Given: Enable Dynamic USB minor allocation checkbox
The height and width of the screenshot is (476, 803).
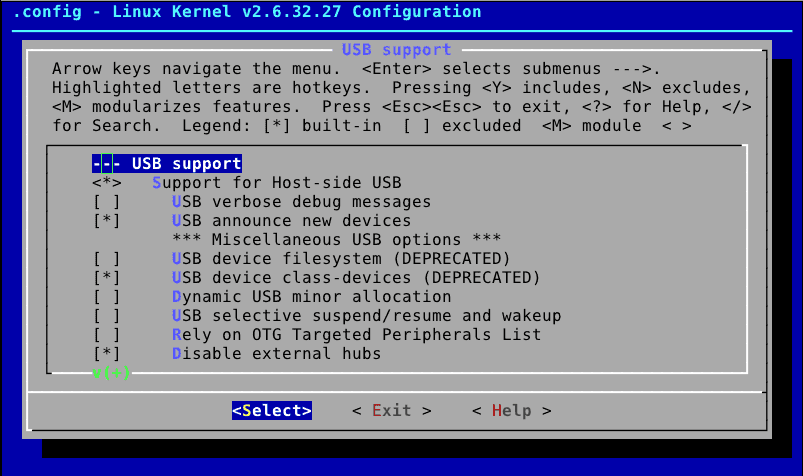Looking at the screenshot, I should tap(107, 297).
